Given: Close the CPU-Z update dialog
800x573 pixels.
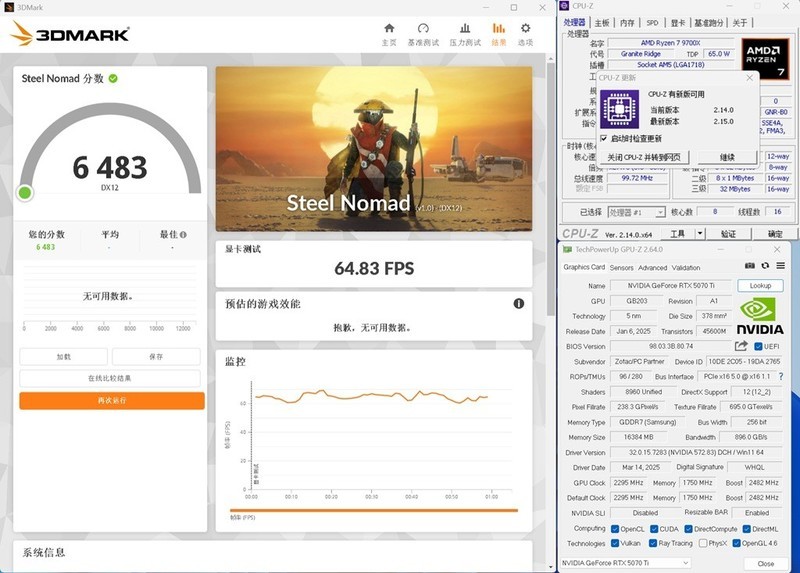Looking at the screenshot, I should pos(749,78).
